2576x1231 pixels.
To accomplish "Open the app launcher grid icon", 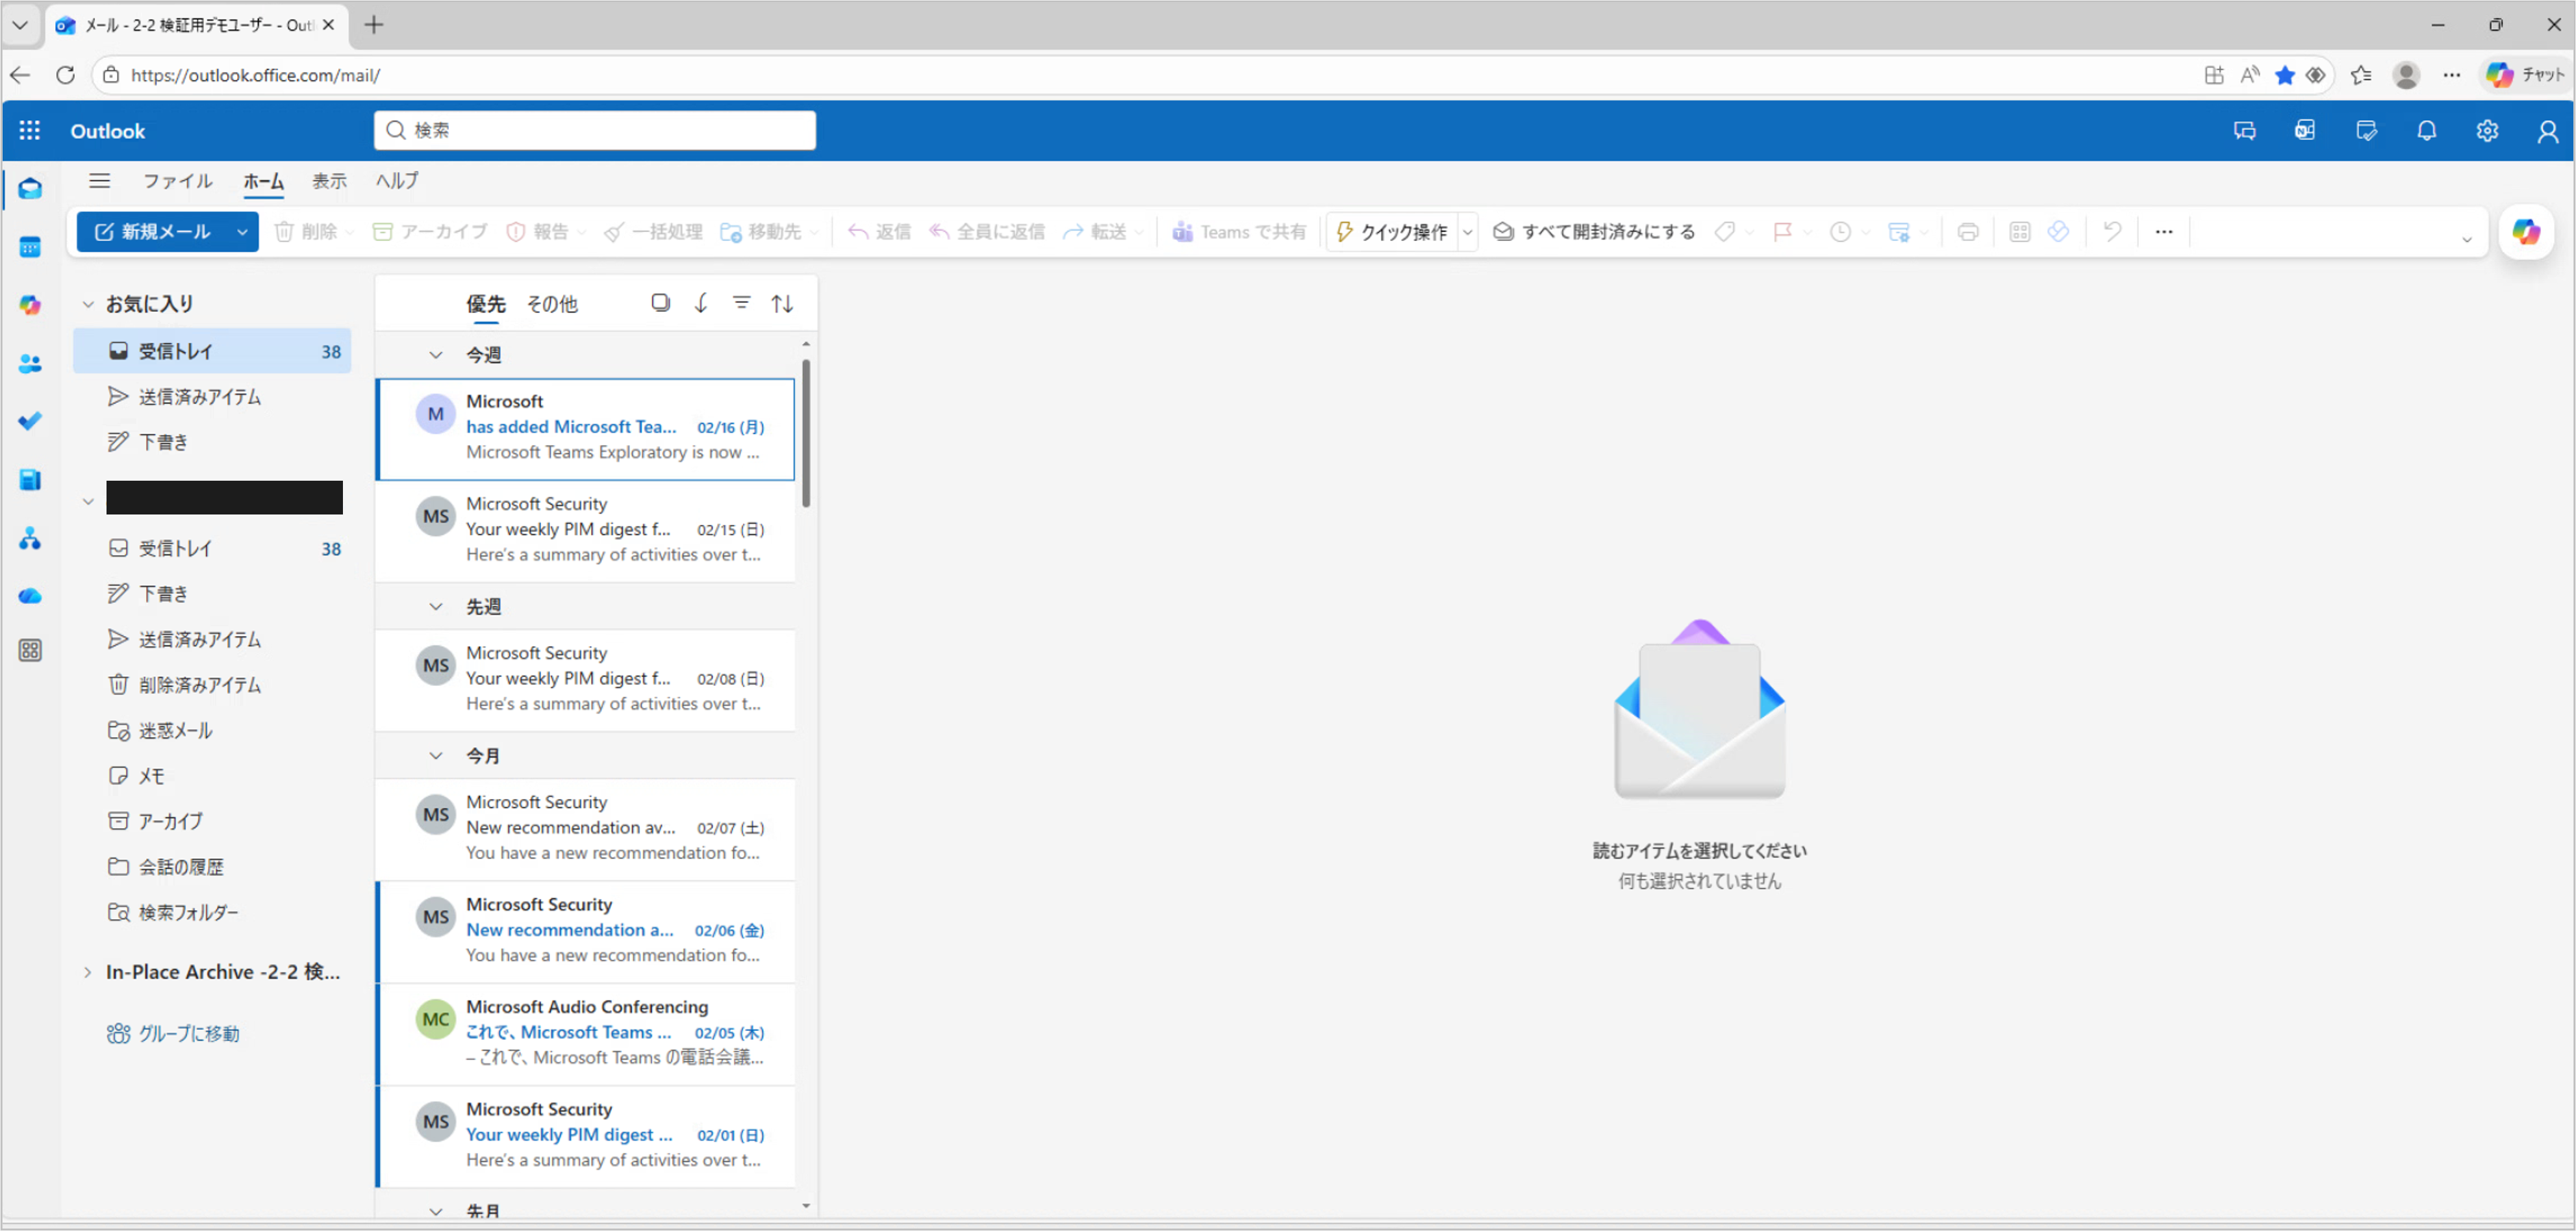I will pos(30,131).
